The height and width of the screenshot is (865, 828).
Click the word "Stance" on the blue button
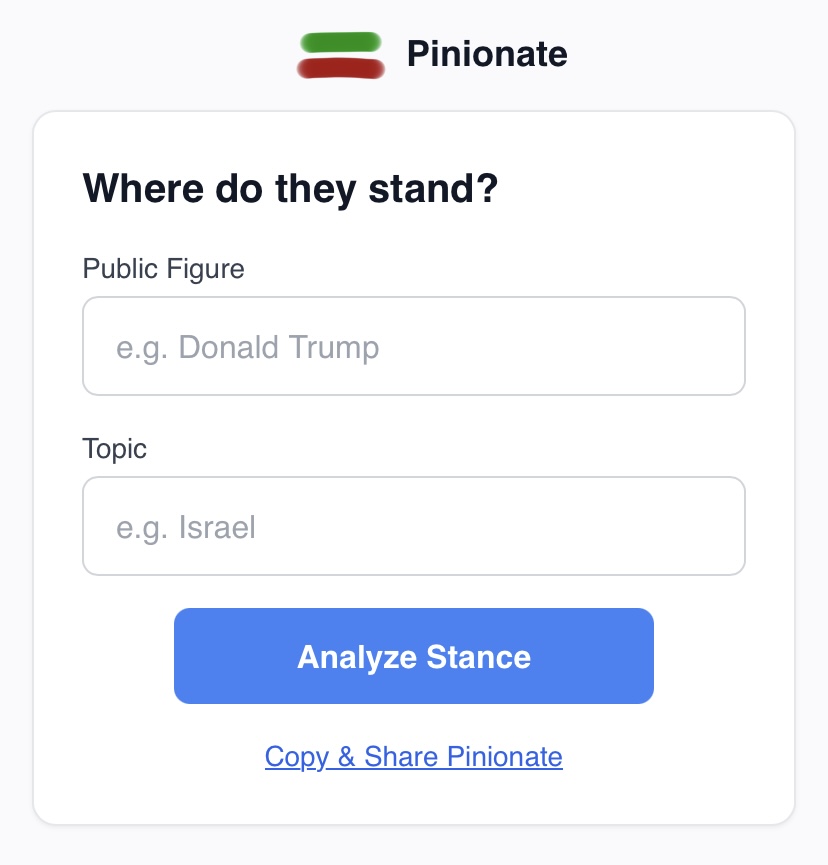[479, 657]
